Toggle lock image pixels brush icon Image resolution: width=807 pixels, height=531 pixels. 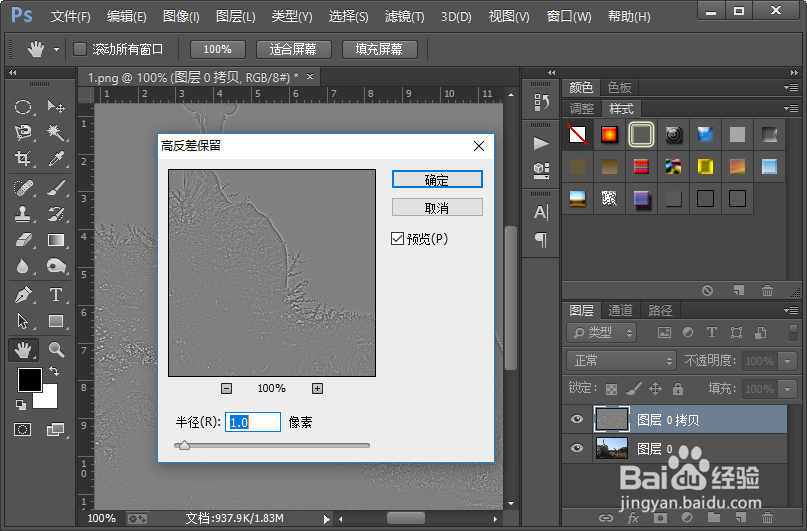(634, 389)
